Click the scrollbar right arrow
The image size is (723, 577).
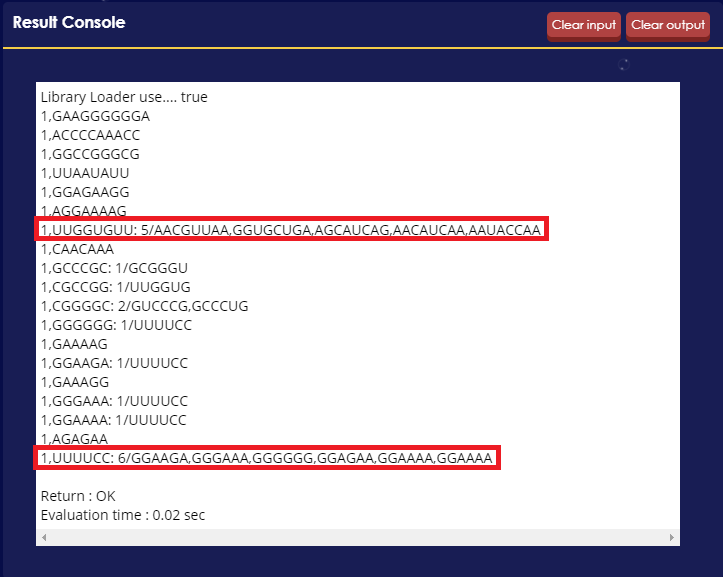[x=671, y=537]
